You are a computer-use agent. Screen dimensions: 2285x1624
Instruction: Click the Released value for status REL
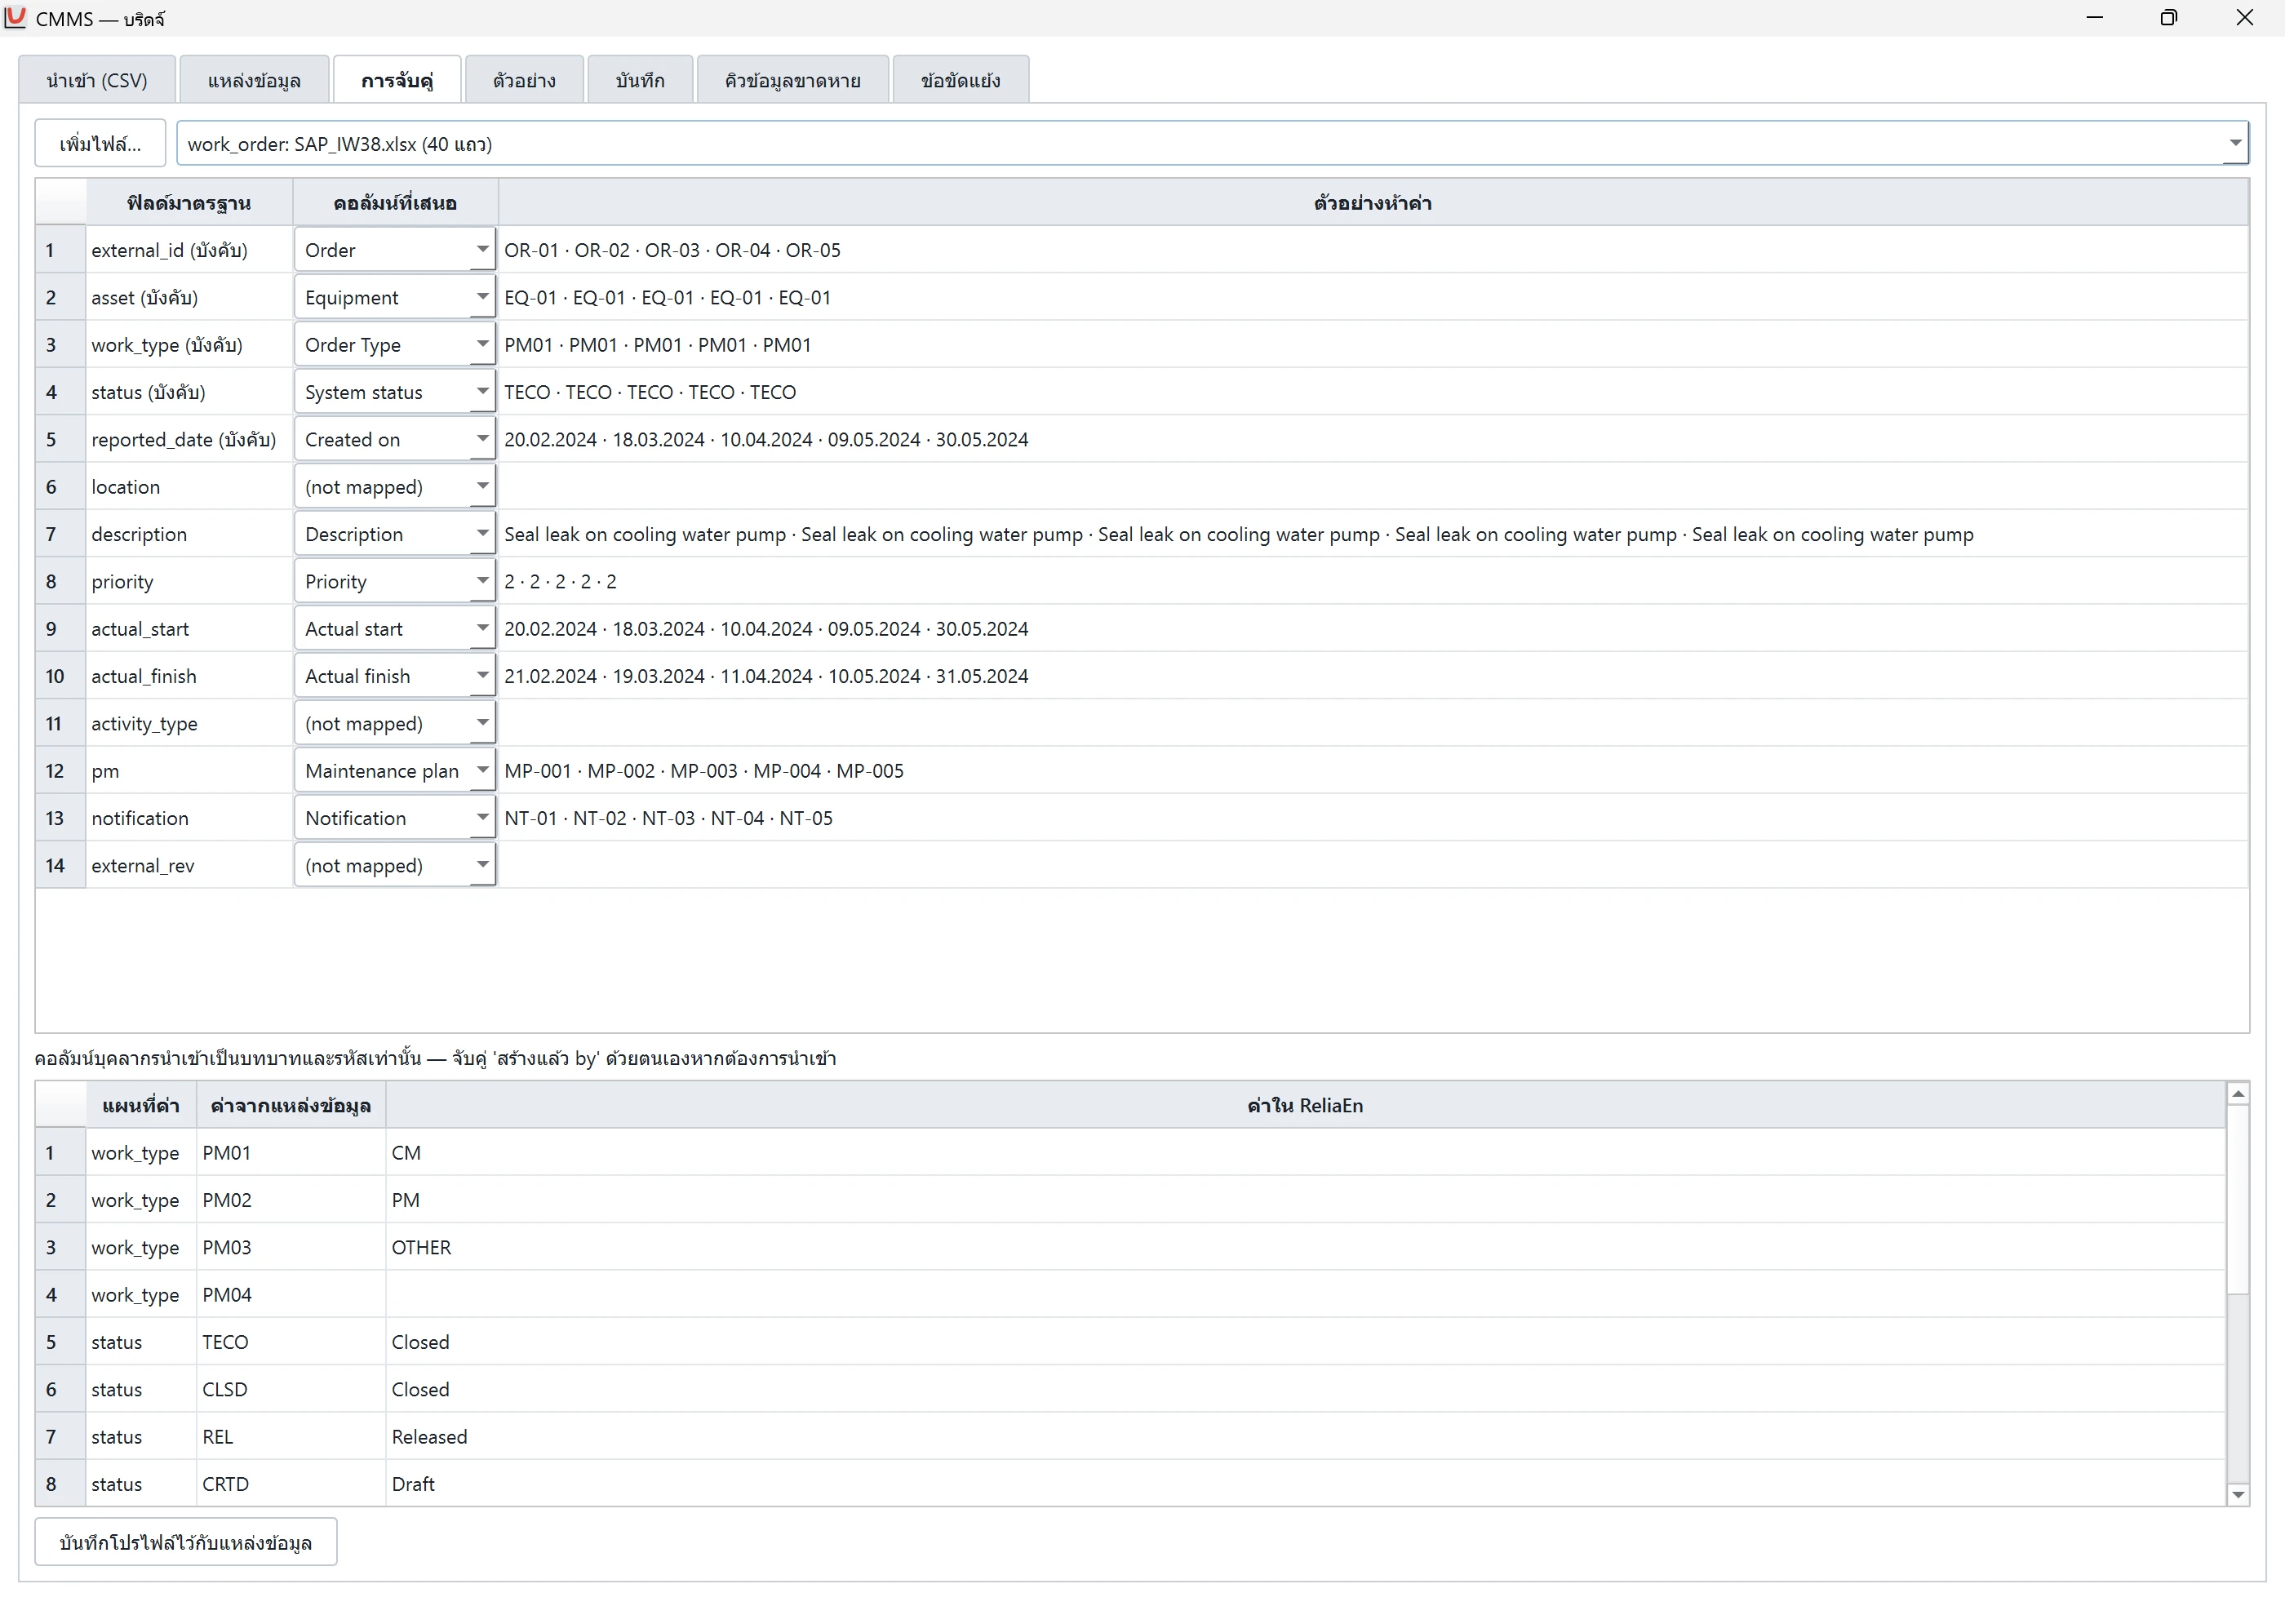coord(1305,1436)
